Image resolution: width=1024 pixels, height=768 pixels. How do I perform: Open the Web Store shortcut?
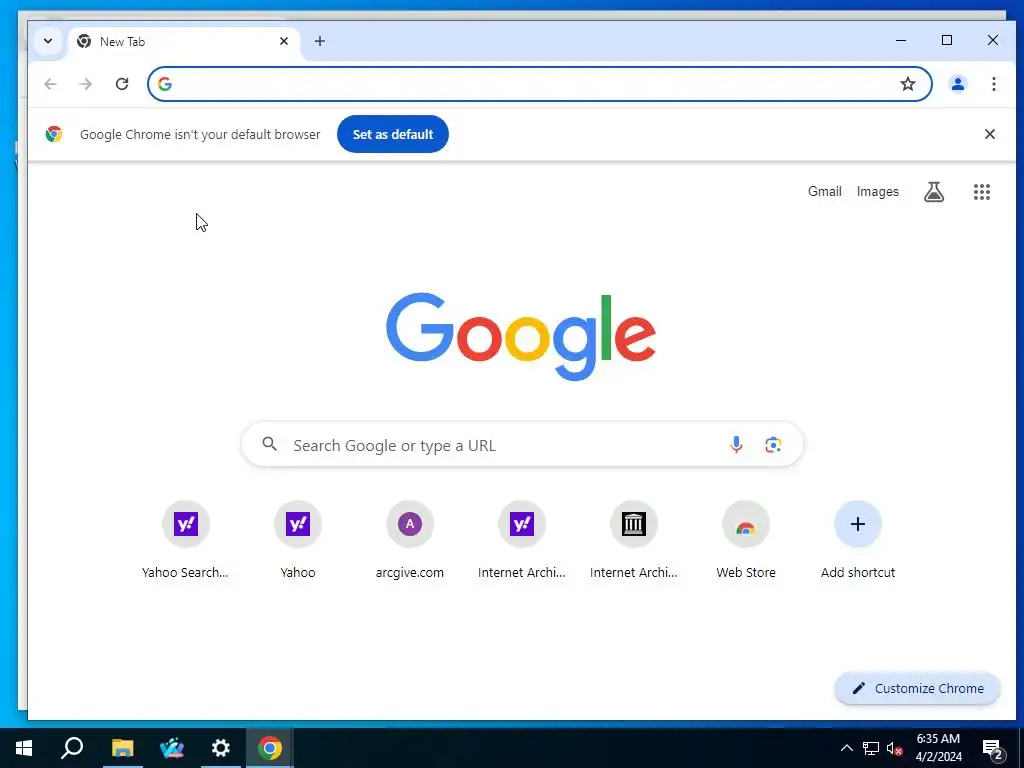coord(746,540)
